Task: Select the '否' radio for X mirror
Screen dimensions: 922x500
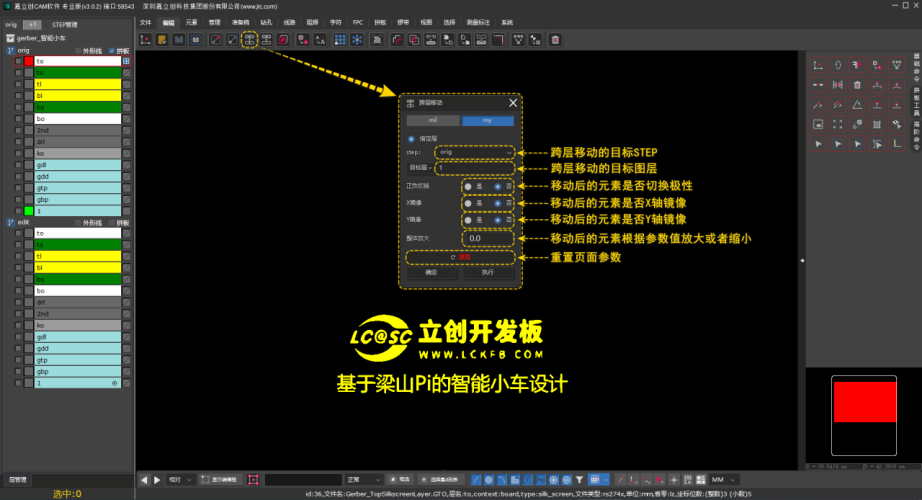Action: 497,203
